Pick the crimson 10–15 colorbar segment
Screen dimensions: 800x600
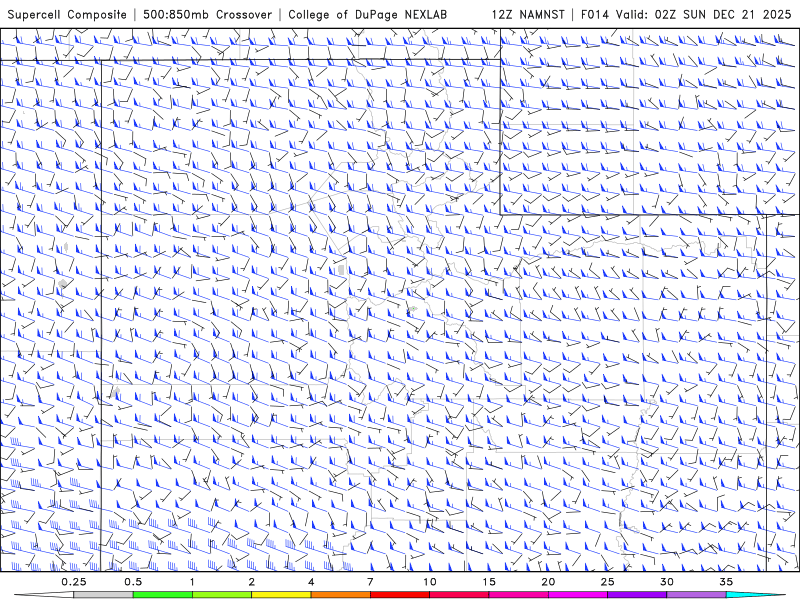pyautogui.click(x=459, y=595)
